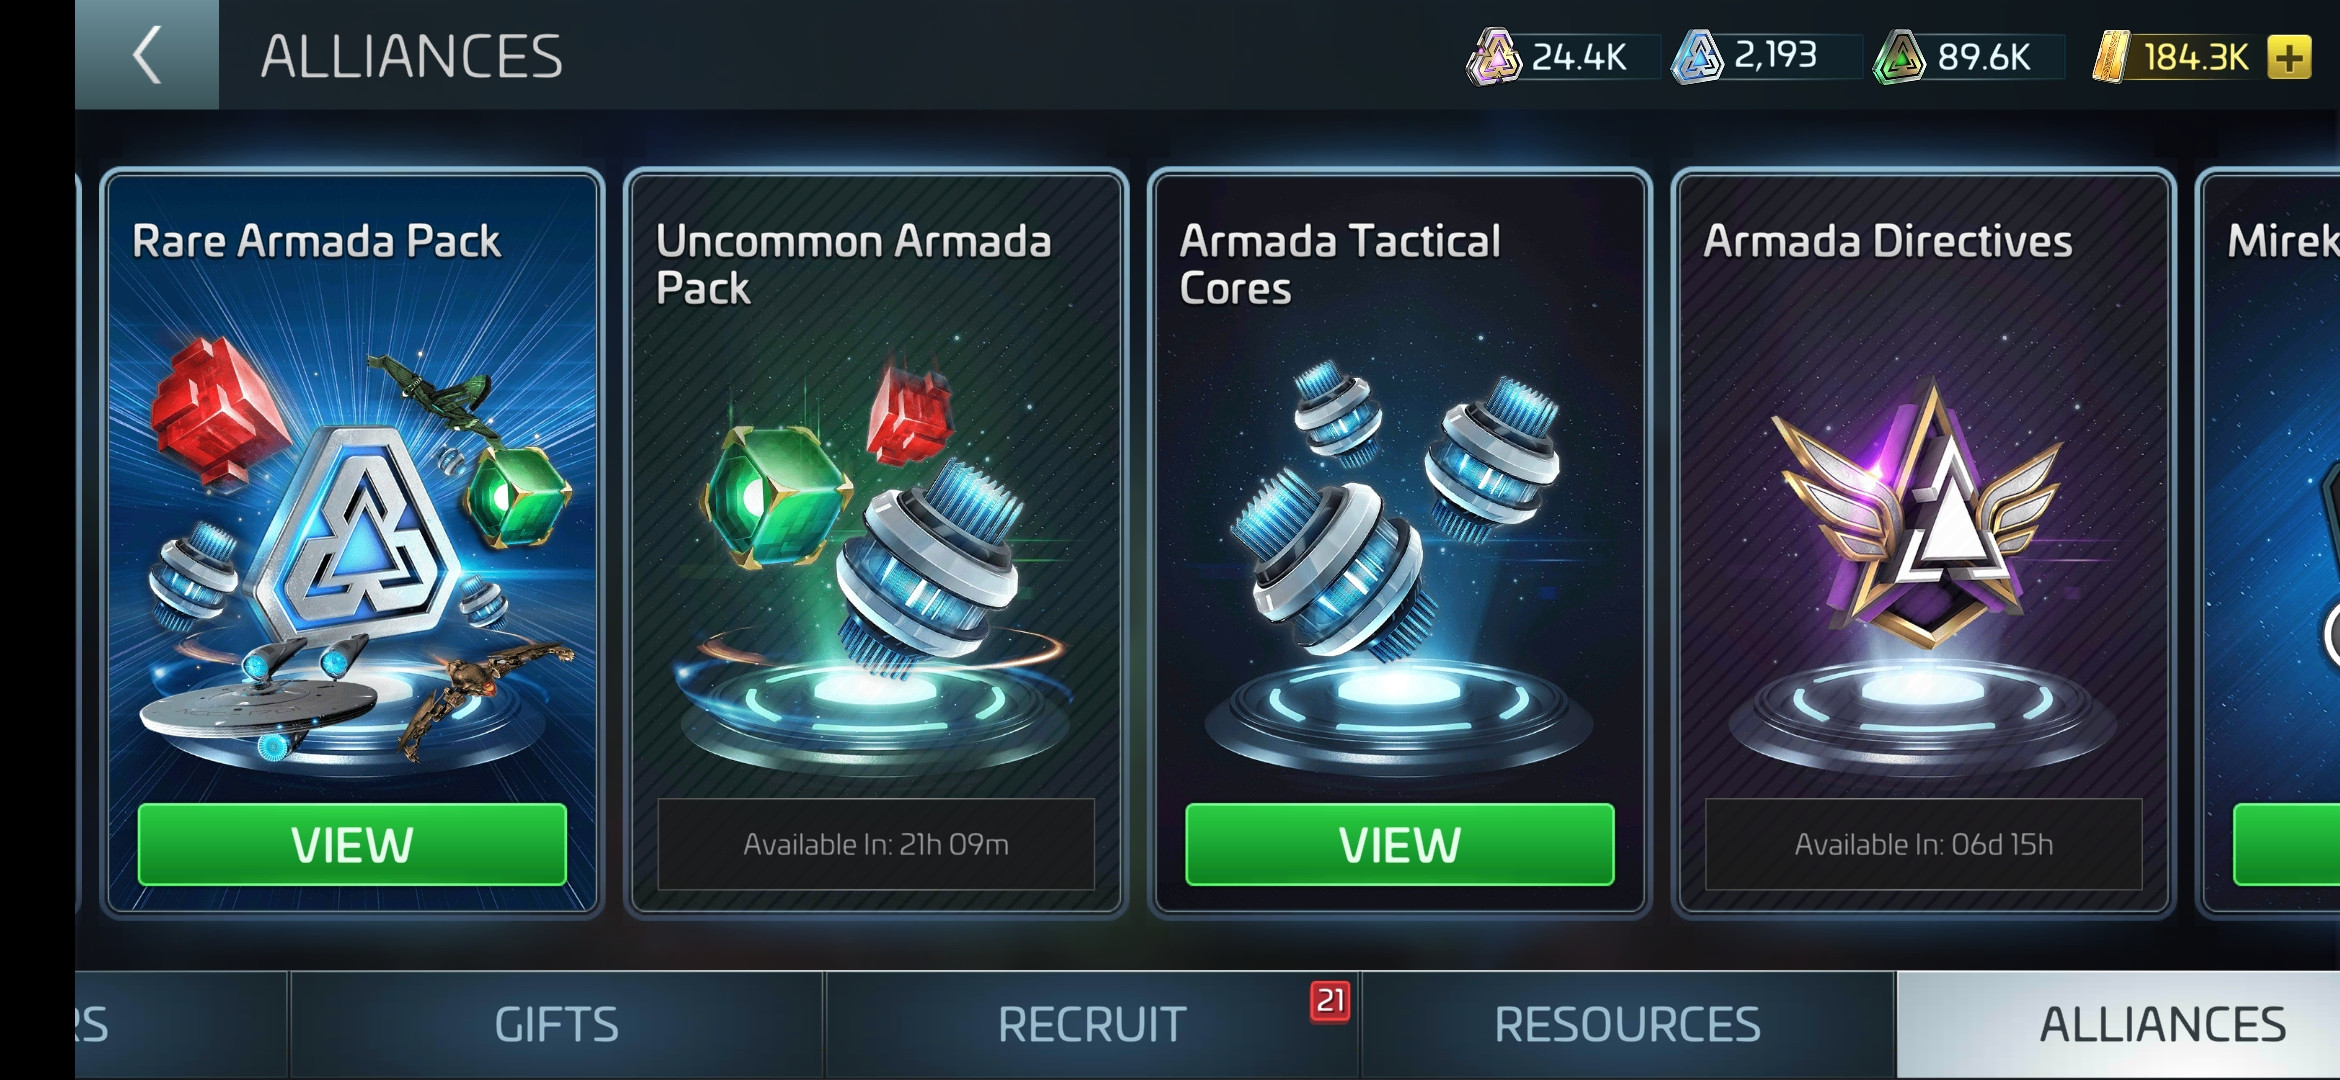View the Rare Armada Pack
The image size is (2340, 1080).
pyautogui.click(x=352, y=844)
